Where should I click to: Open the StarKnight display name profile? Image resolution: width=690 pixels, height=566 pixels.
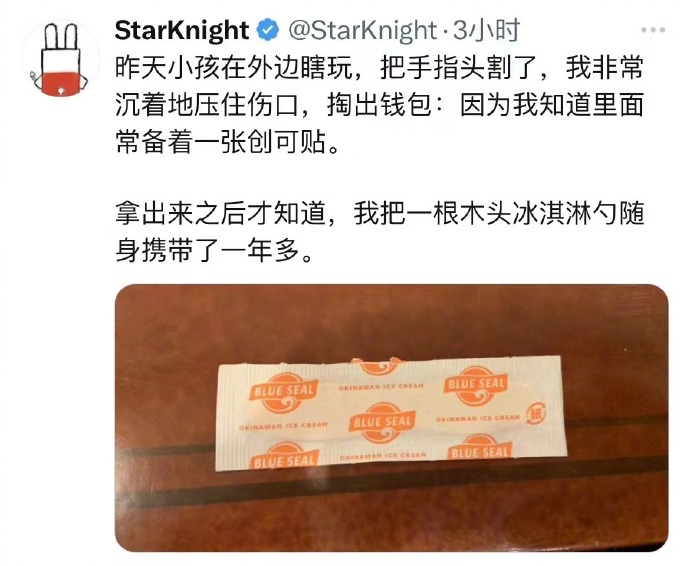(182, 30)
